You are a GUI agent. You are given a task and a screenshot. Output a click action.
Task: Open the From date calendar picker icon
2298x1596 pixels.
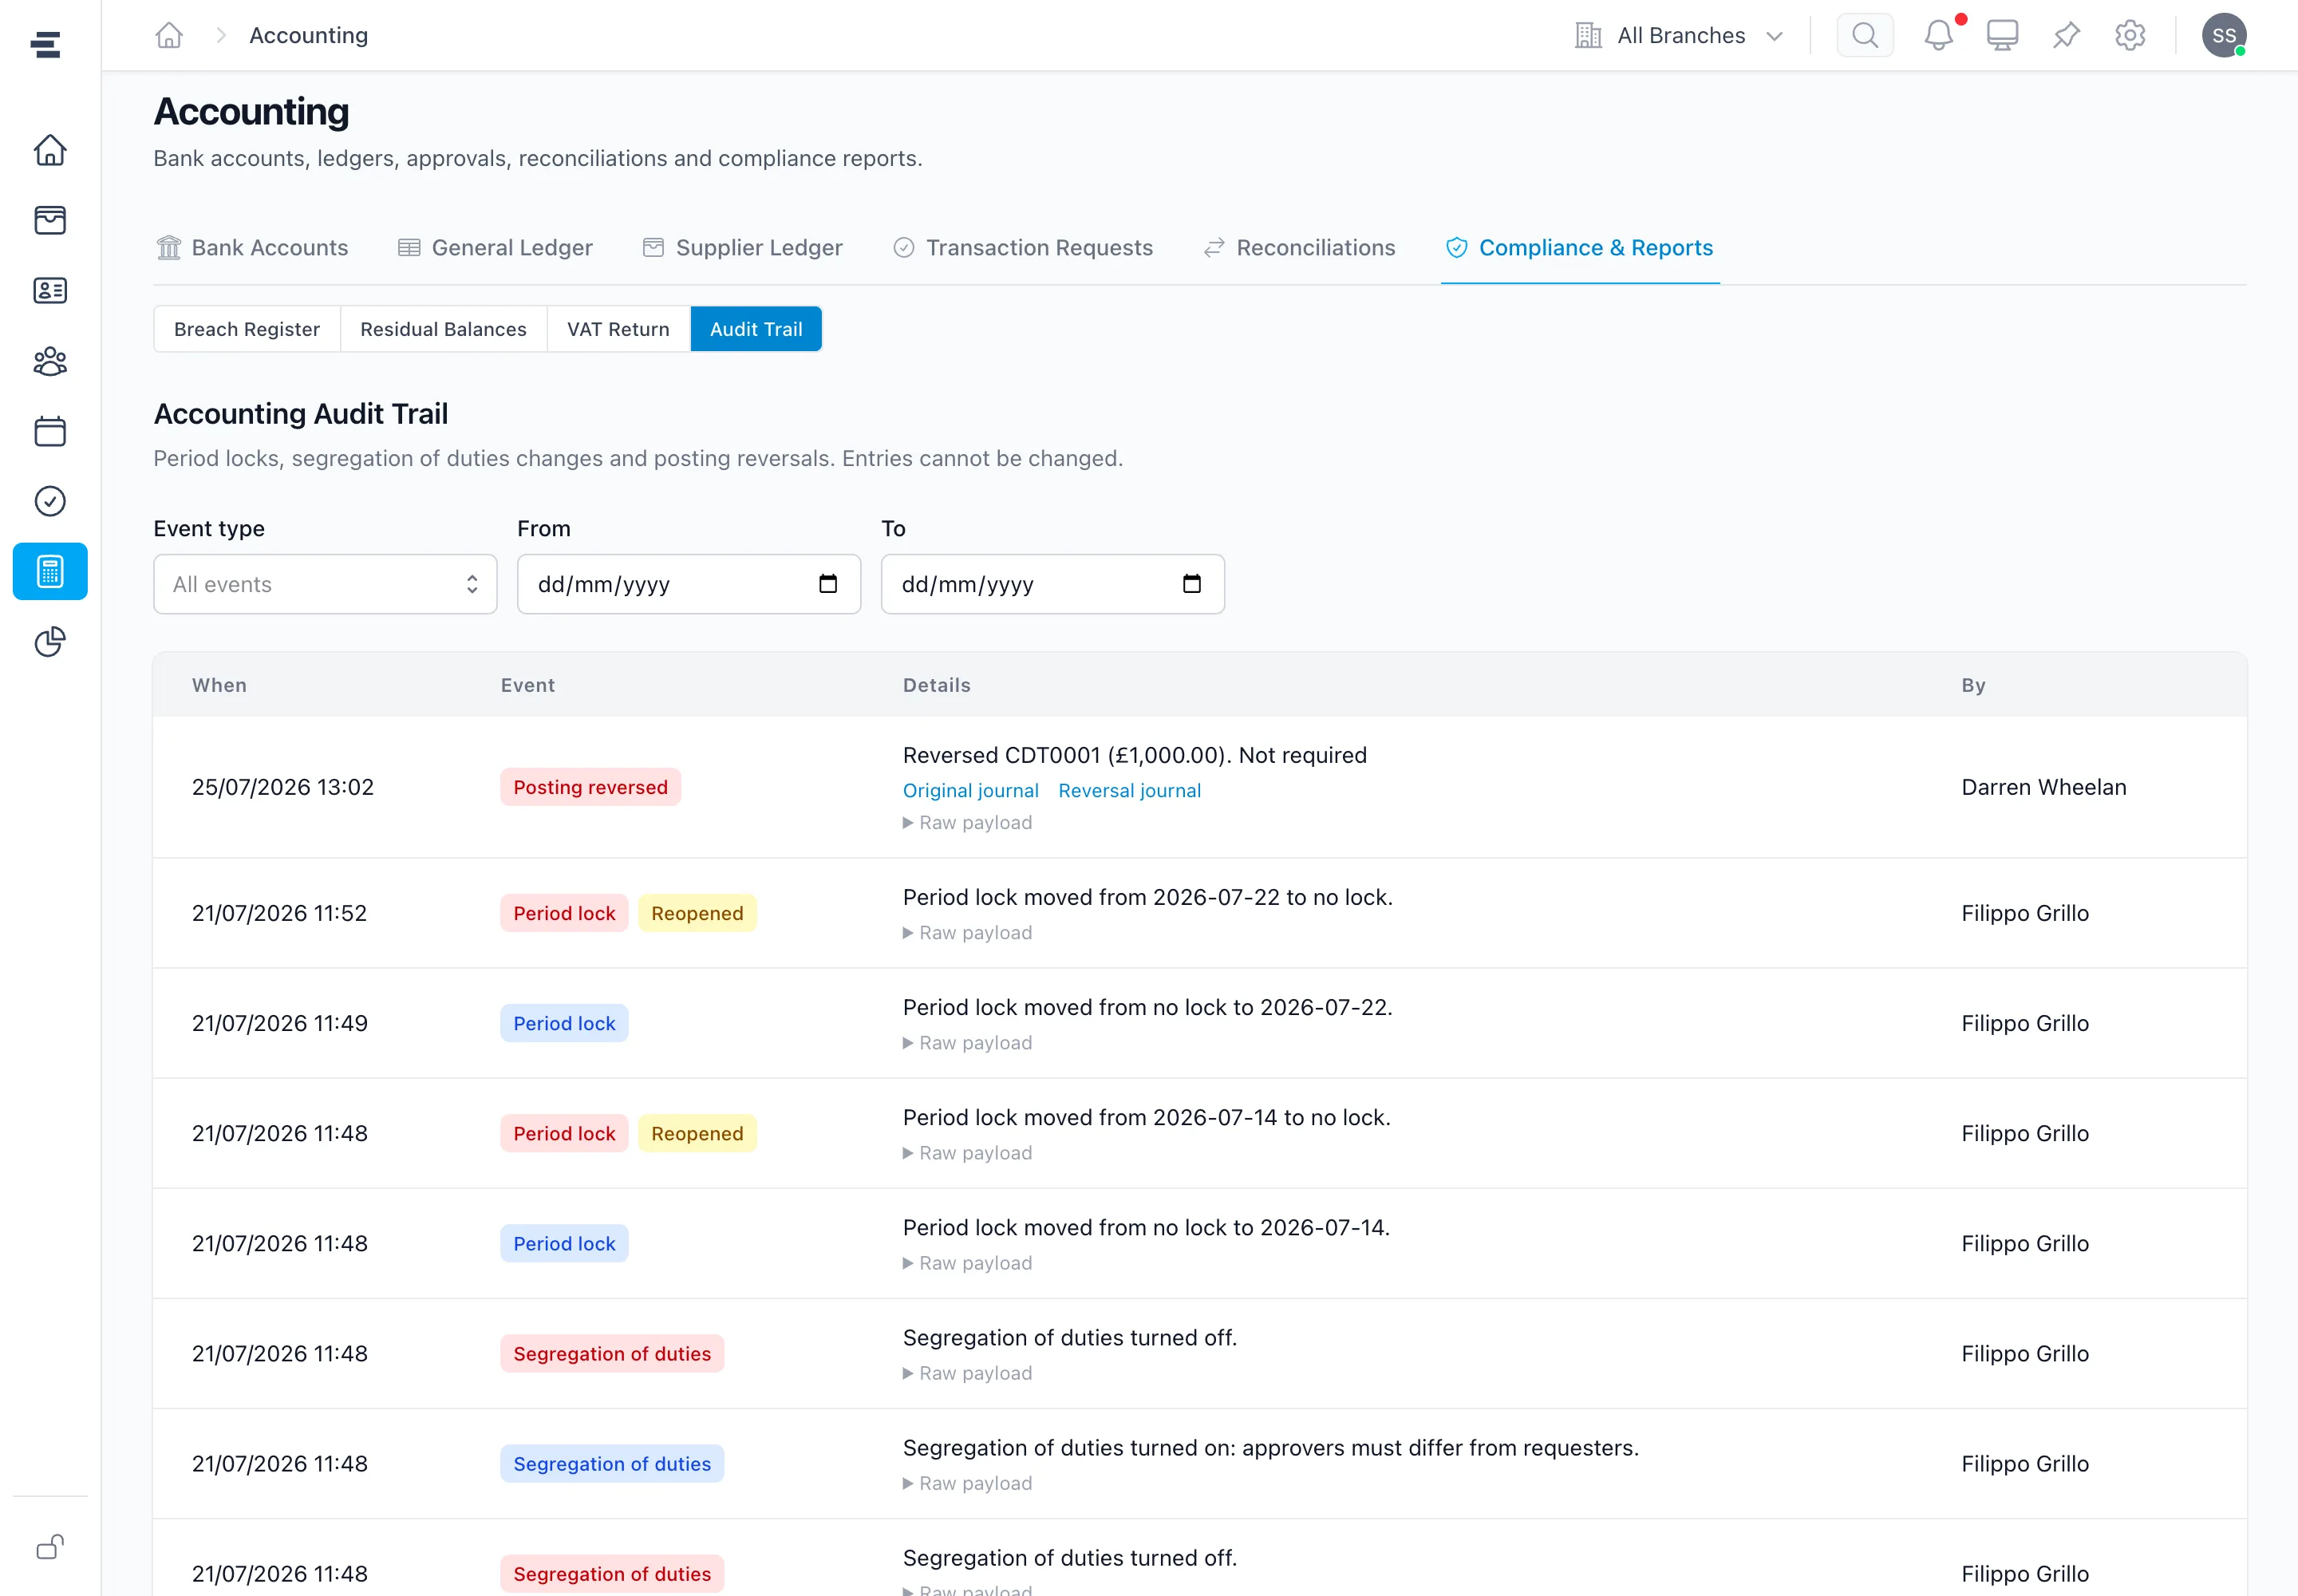click(x=828, y=584)
